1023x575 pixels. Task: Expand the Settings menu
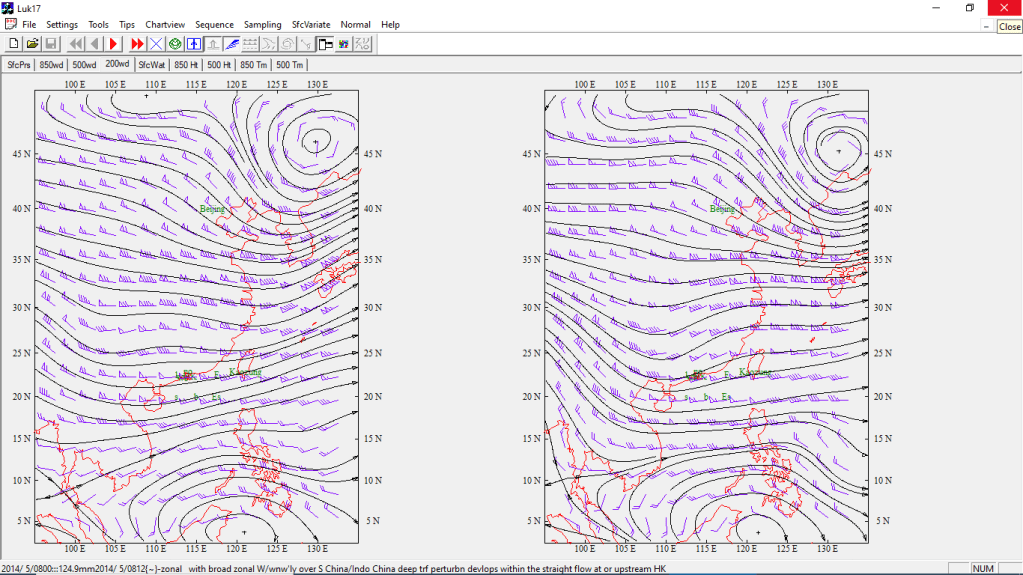[62, 24]
